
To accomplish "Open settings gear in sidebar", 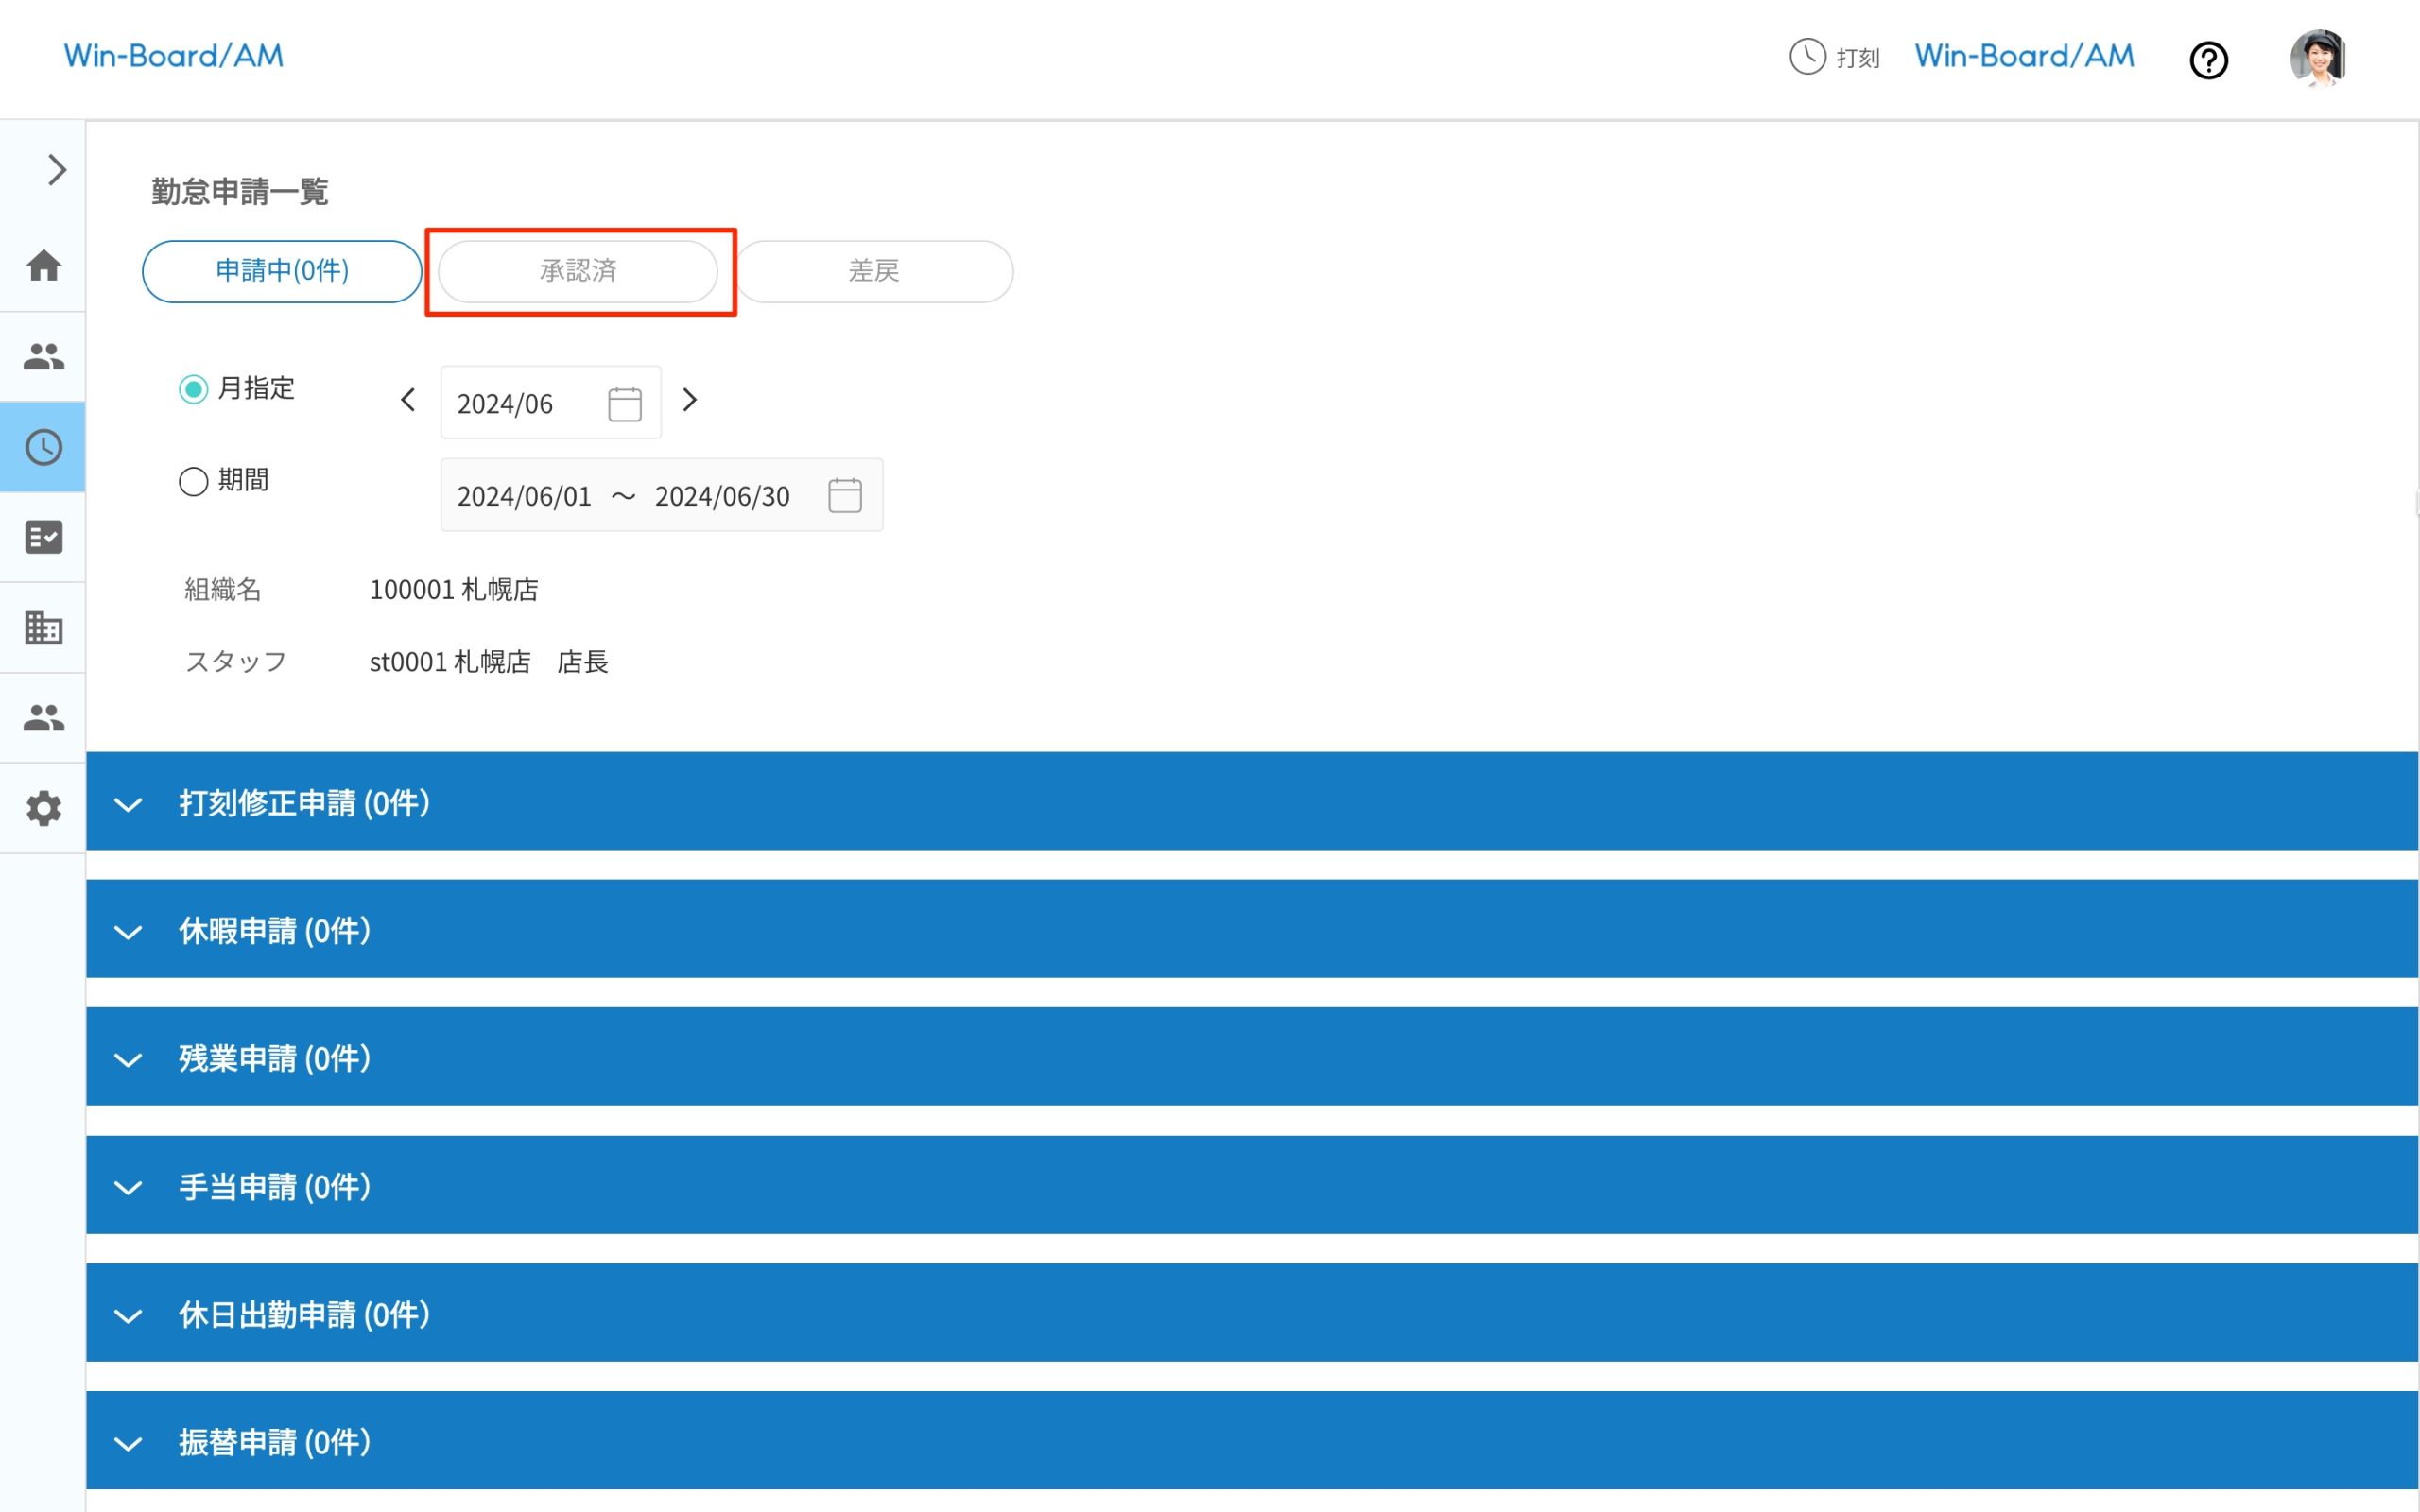I will (x=43, y=808).
